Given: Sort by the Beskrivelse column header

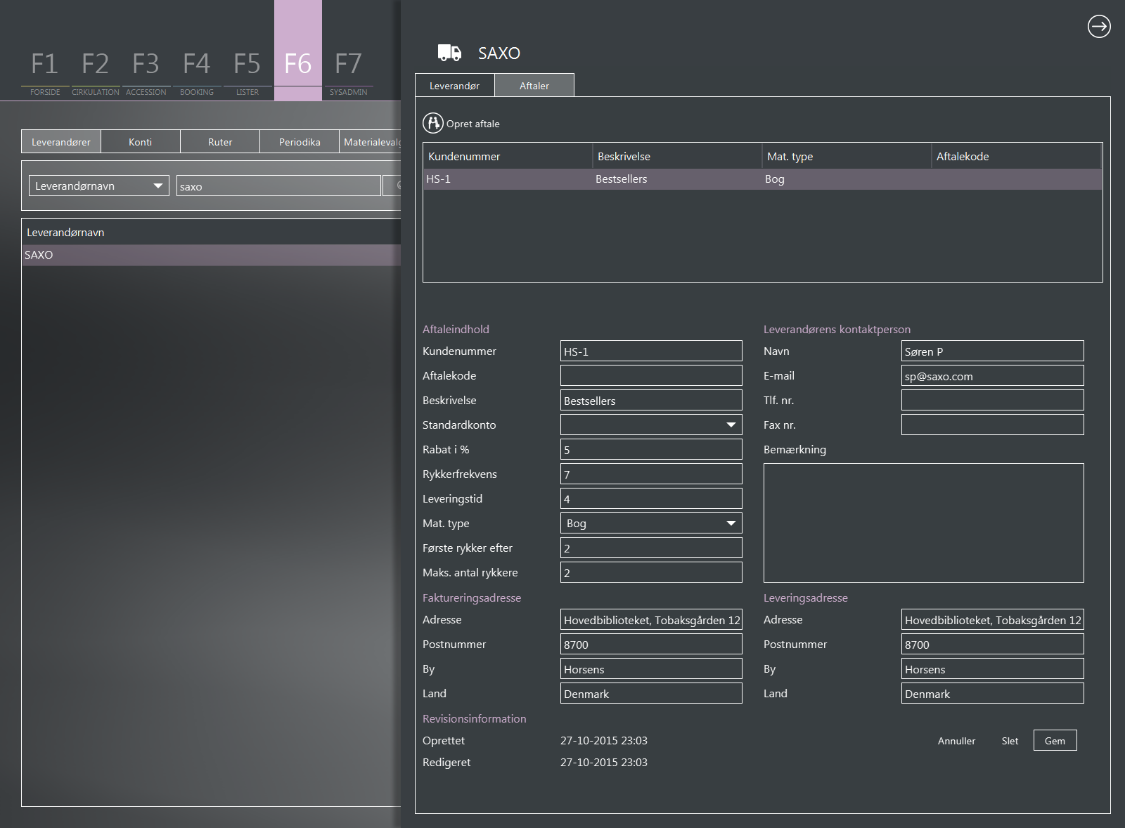Looking at the screenshot, I should point(677,156).
